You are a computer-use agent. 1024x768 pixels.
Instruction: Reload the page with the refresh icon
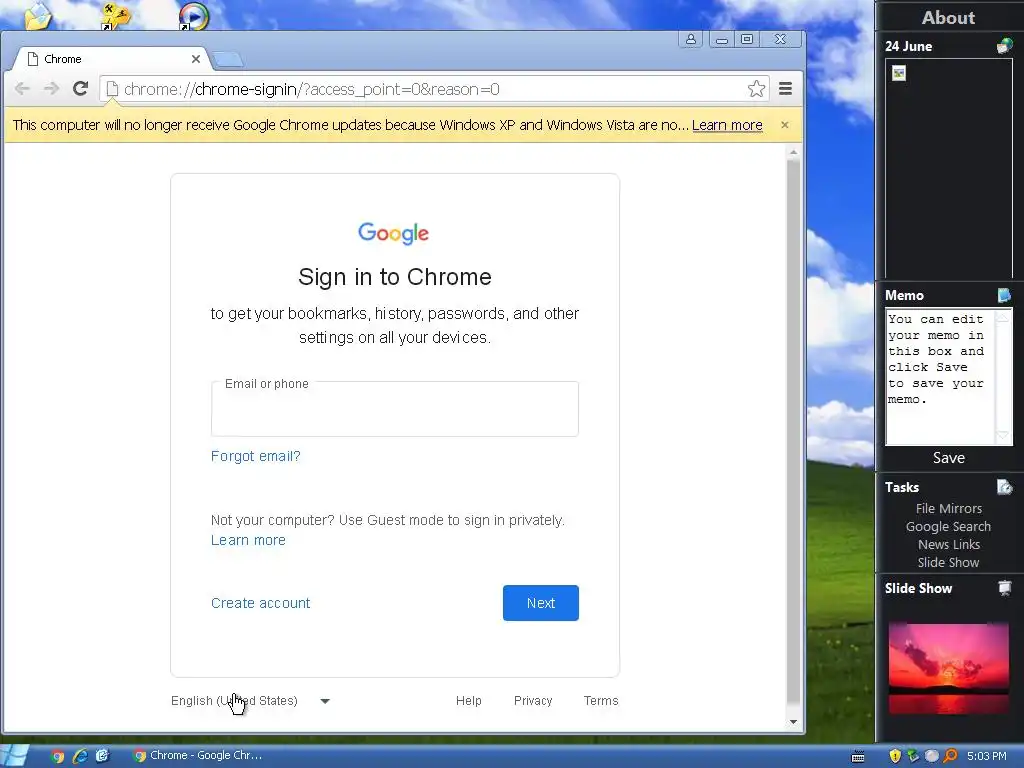pyautogui.click(x=80, y=88)
